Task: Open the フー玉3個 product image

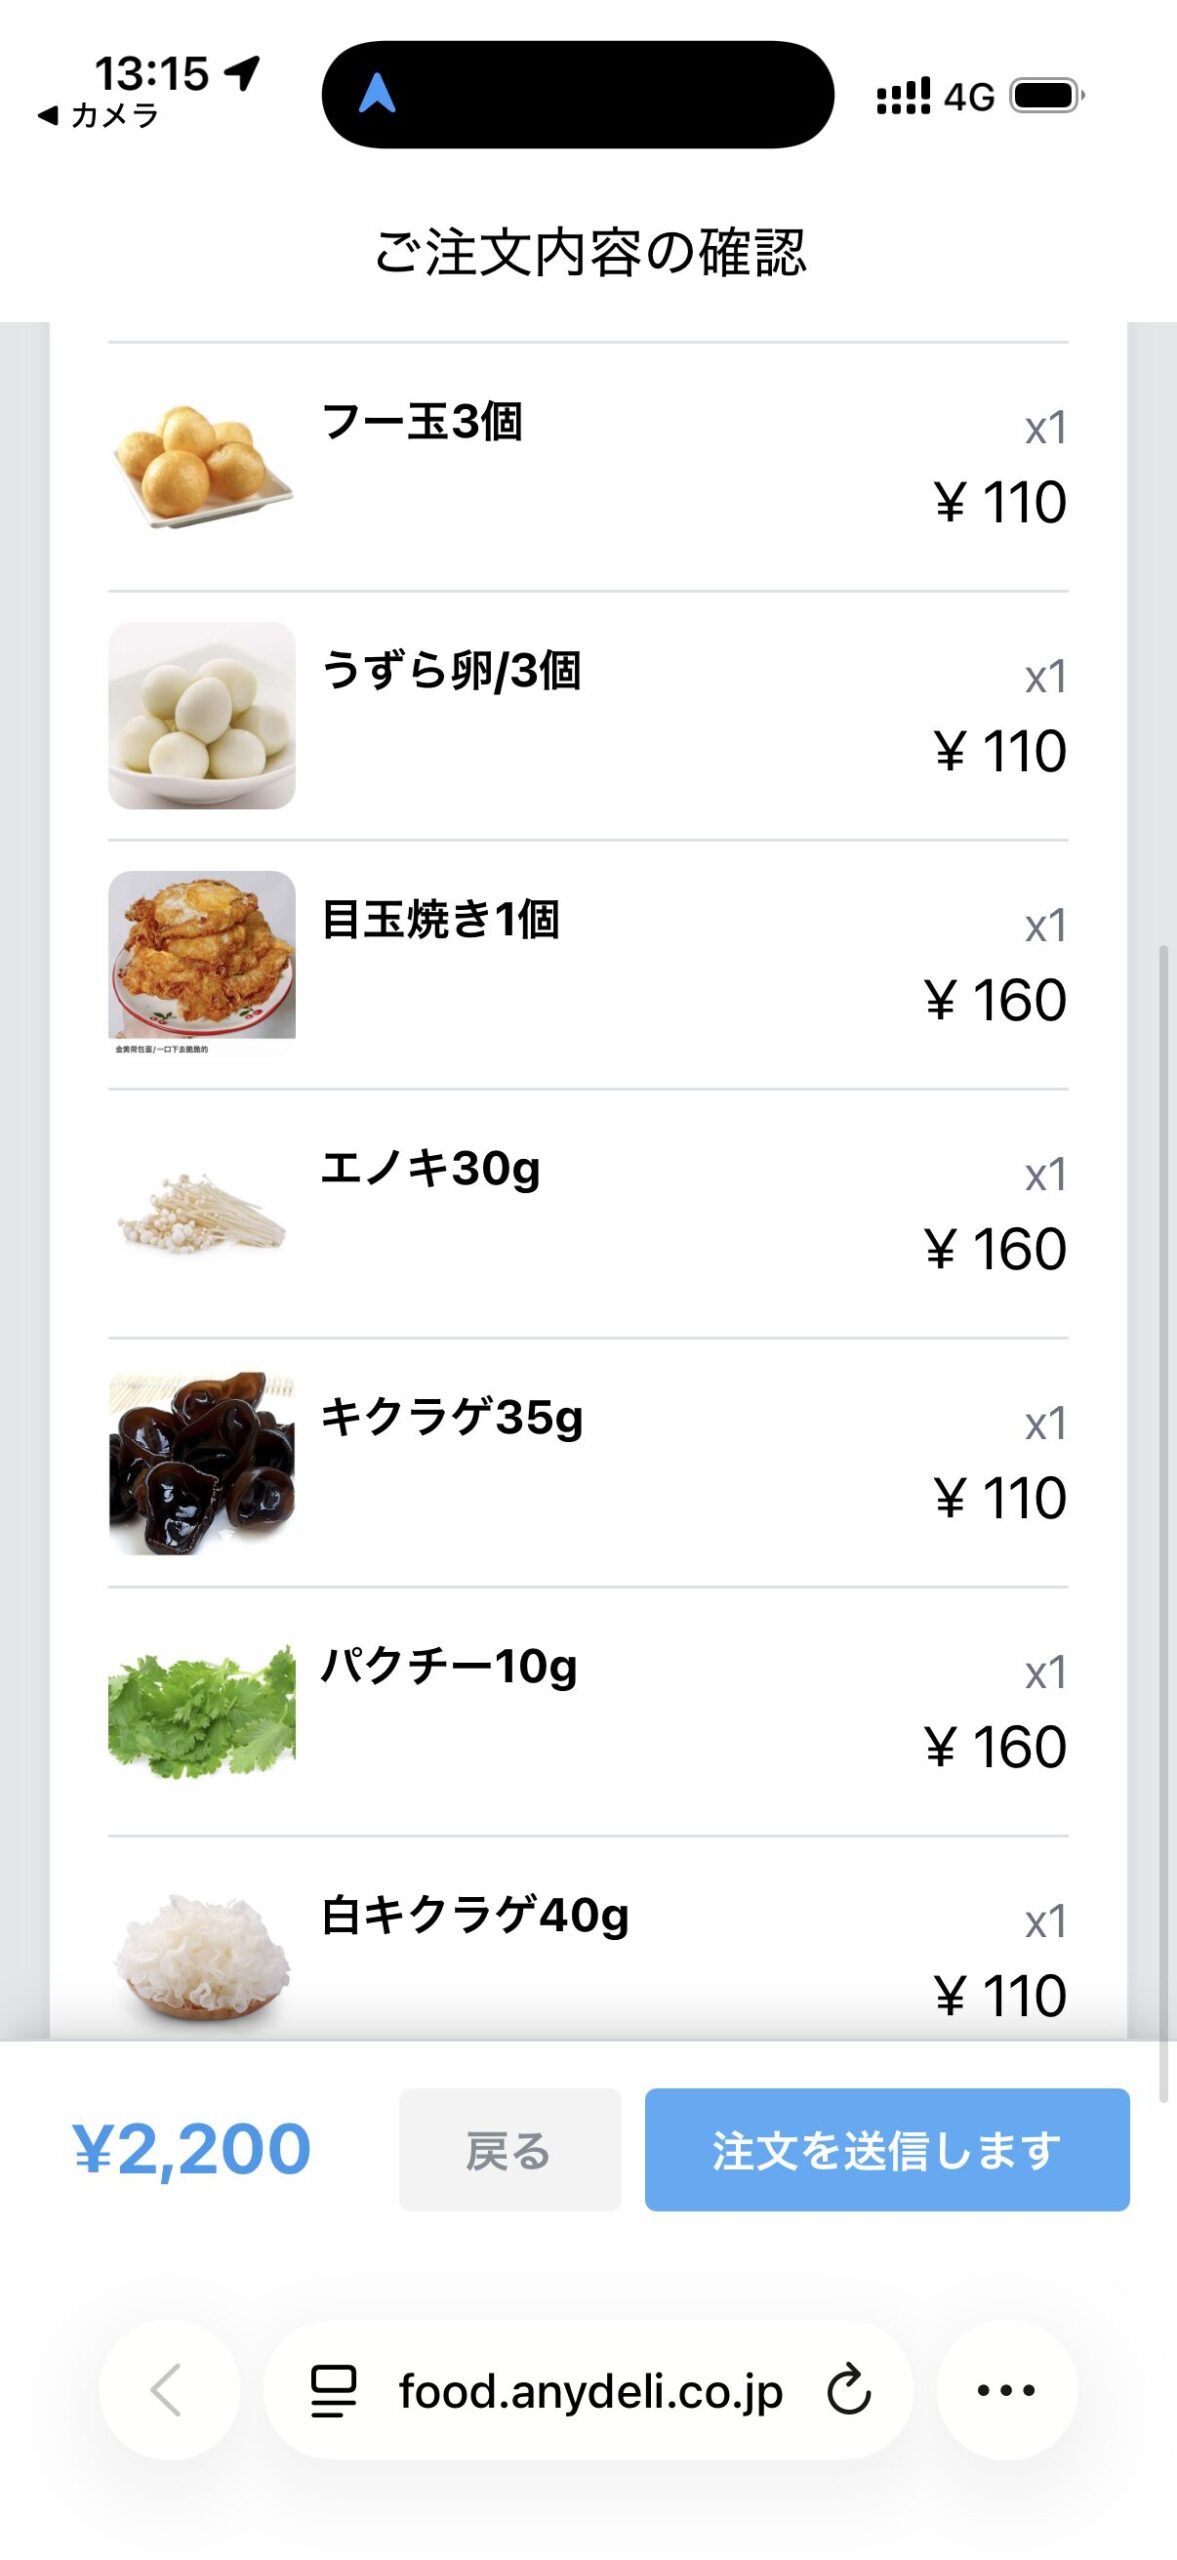Action: [202, 466]
